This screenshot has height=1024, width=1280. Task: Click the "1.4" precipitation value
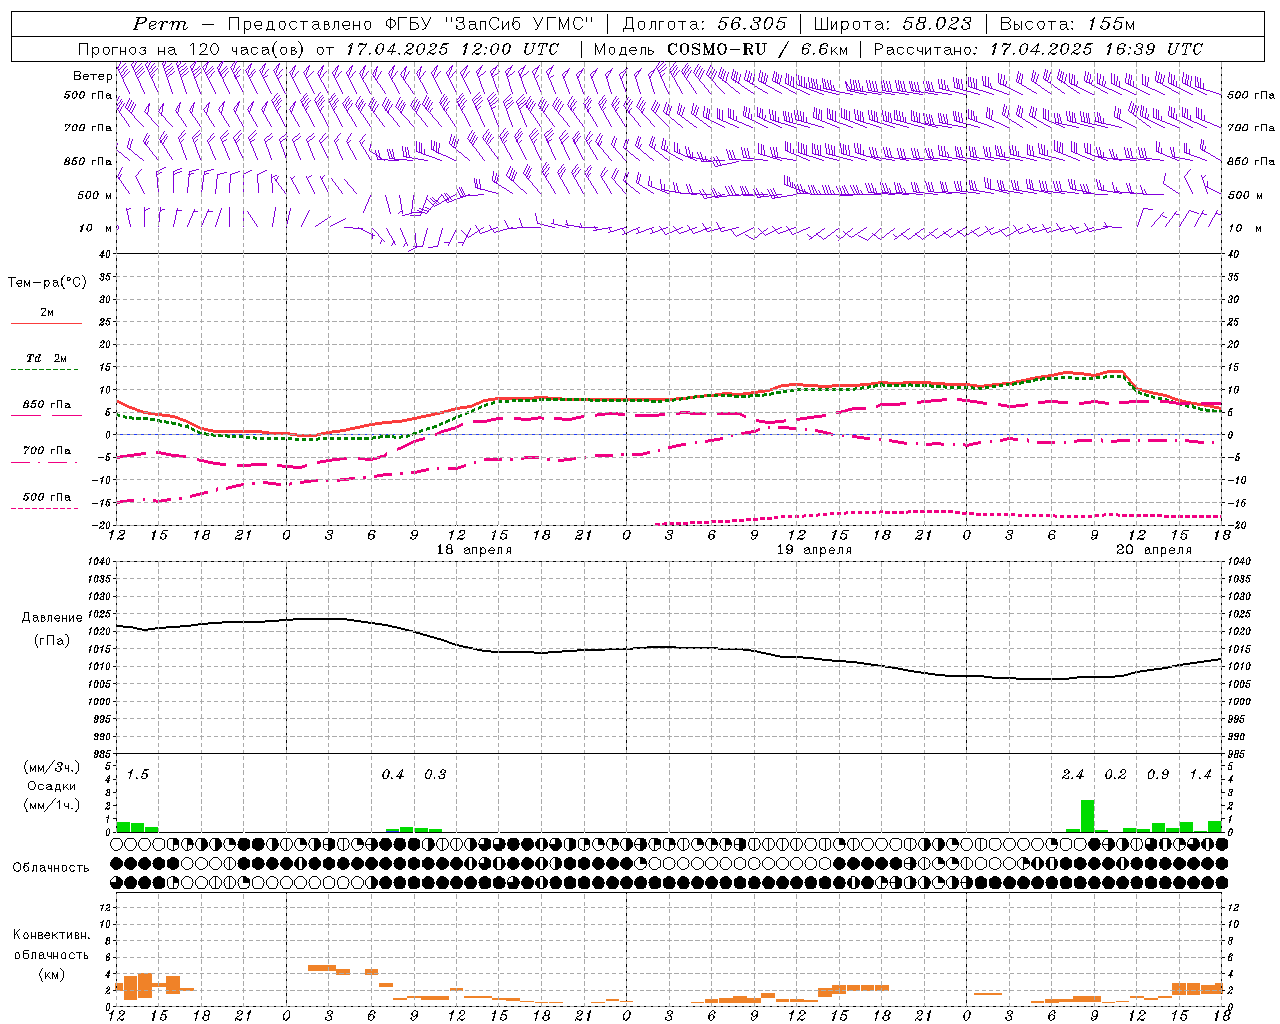[x=1200, y=775]
